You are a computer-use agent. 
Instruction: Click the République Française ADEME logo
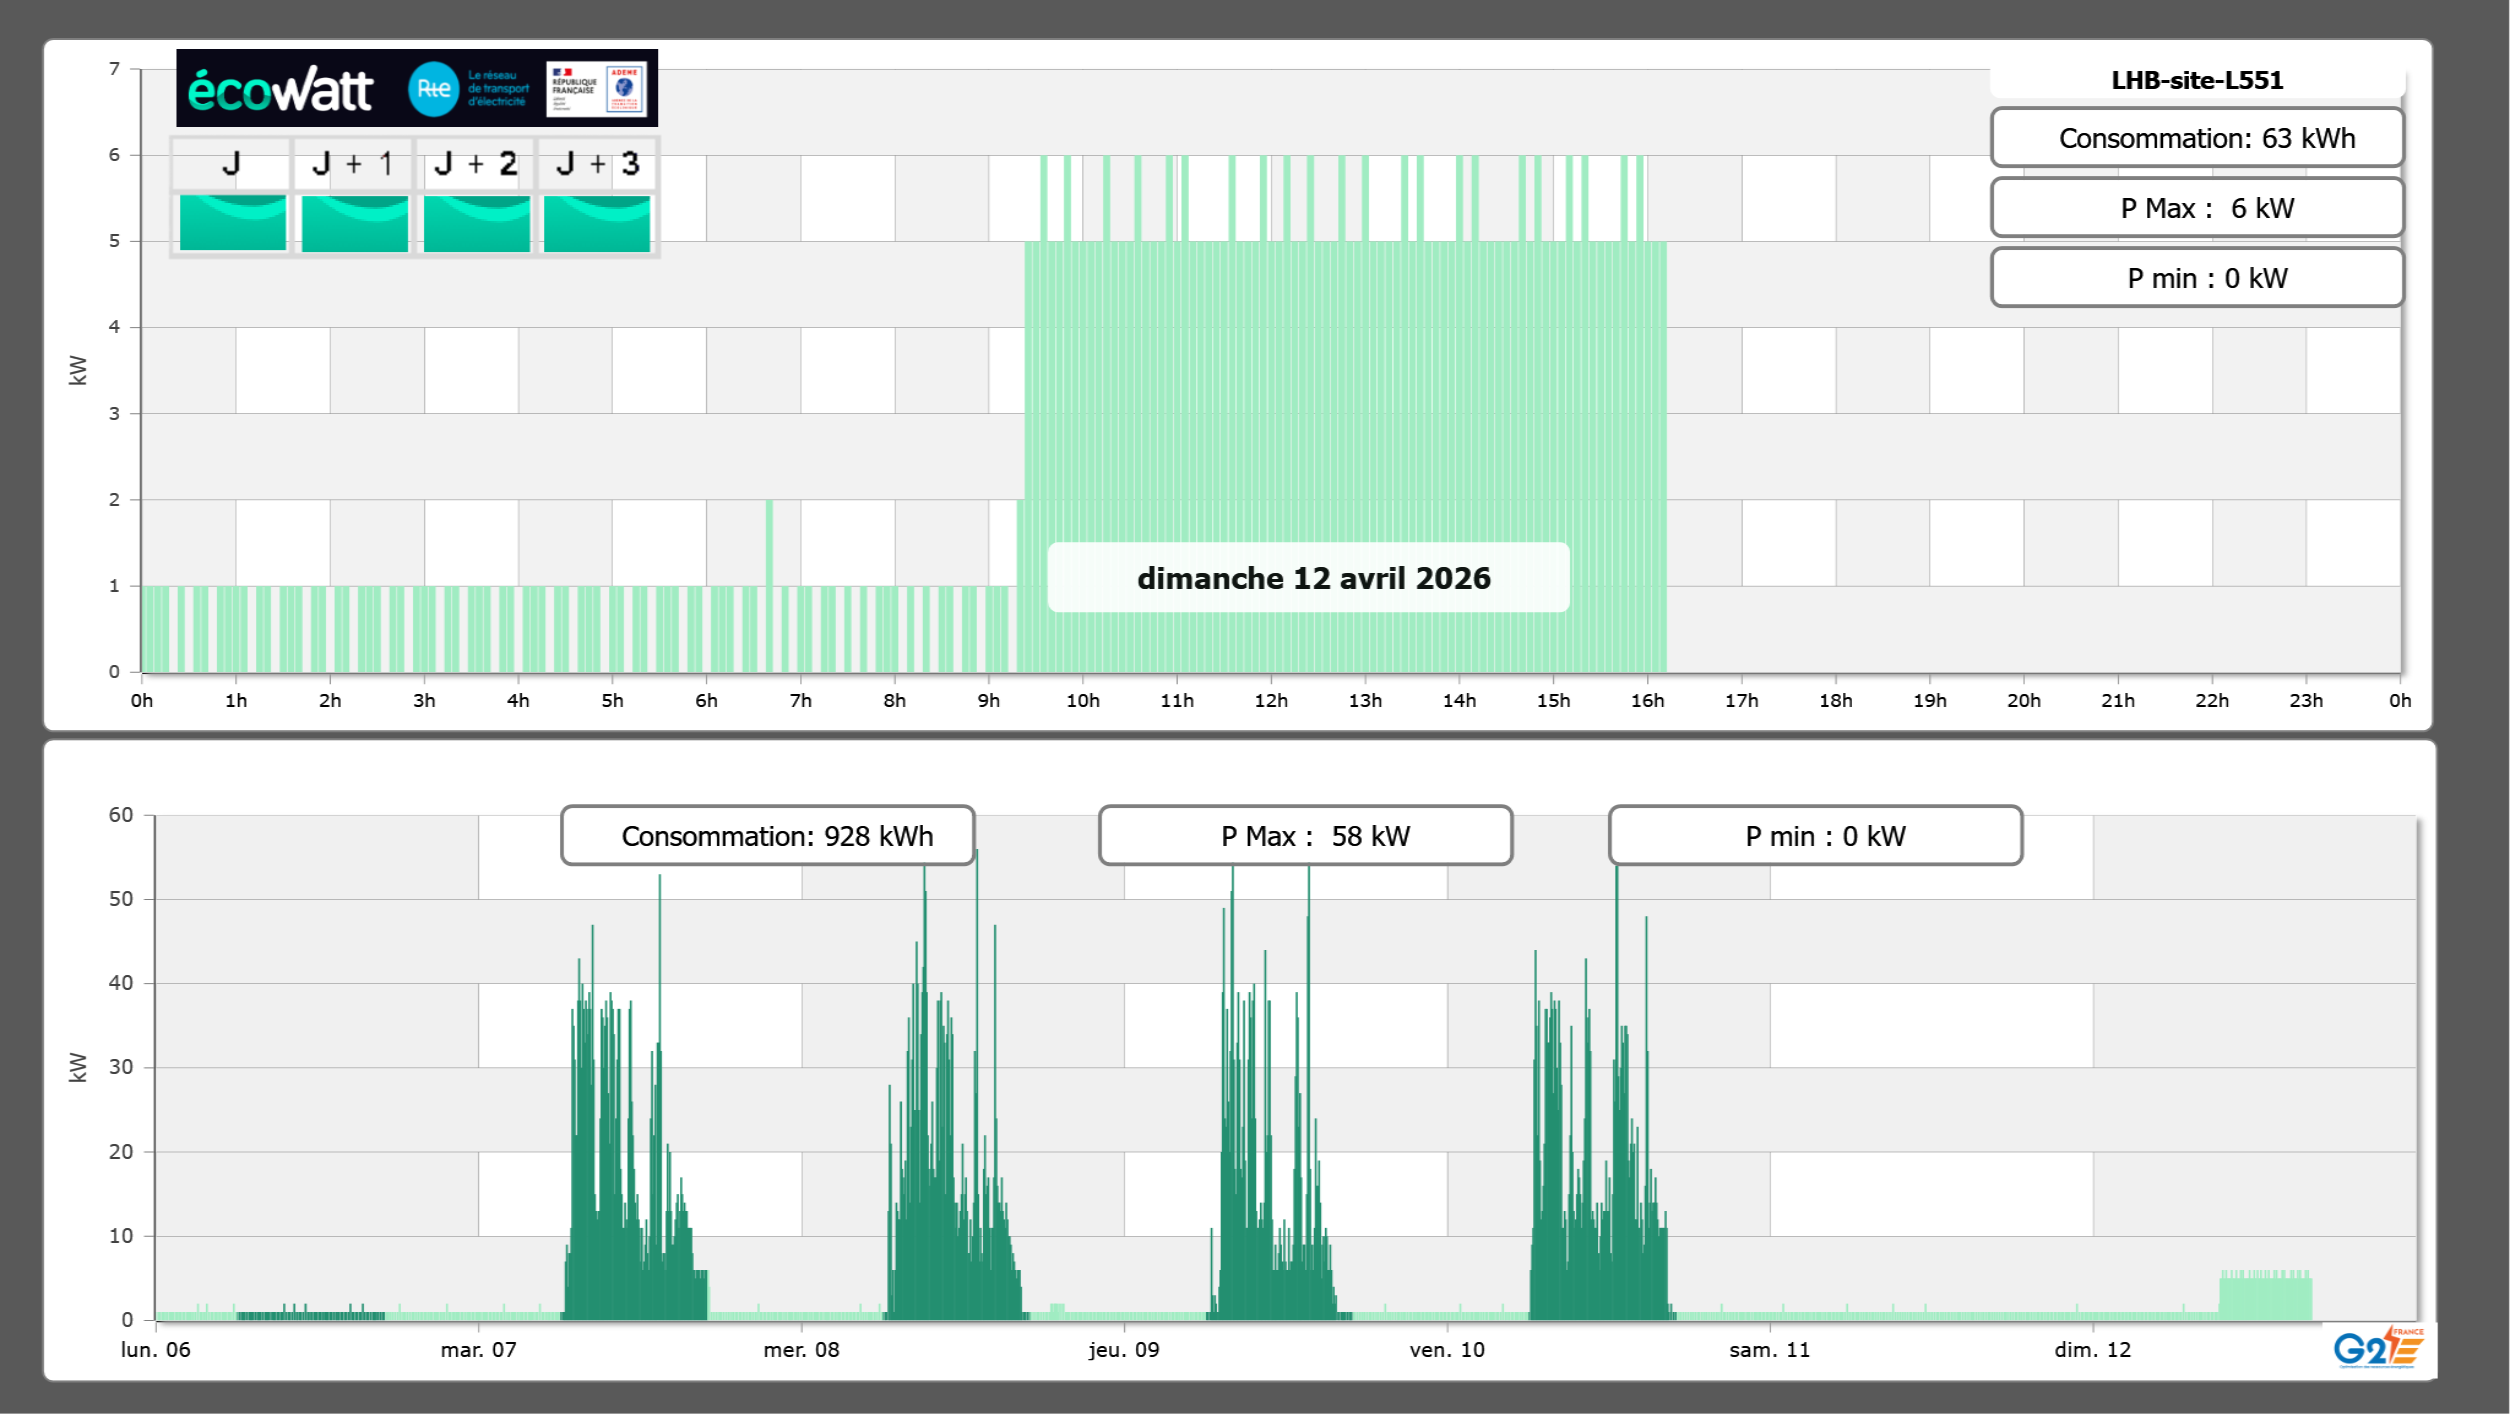pyautogui.click(x=597, y=89)
